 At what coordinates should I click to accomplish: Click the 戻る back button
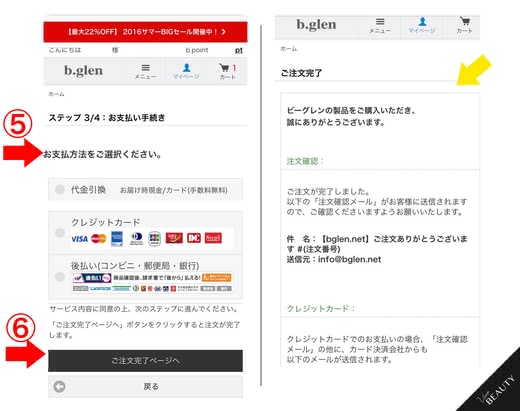tap(145, 387)
